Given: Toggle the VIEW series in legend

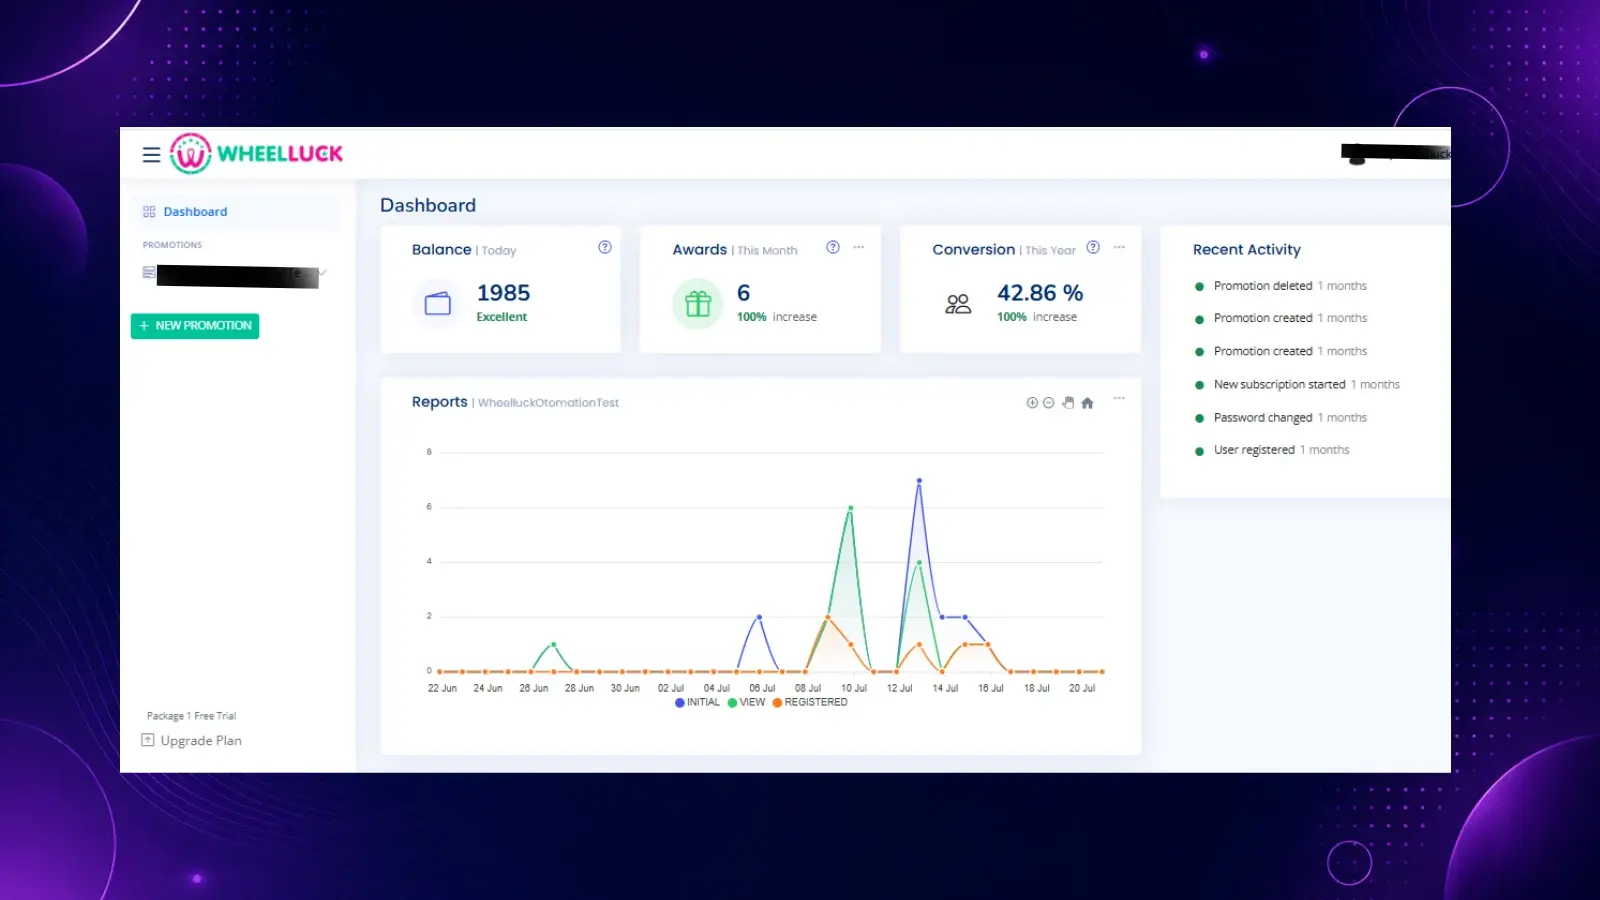Looking at the screenshot, I should (747, 703).
